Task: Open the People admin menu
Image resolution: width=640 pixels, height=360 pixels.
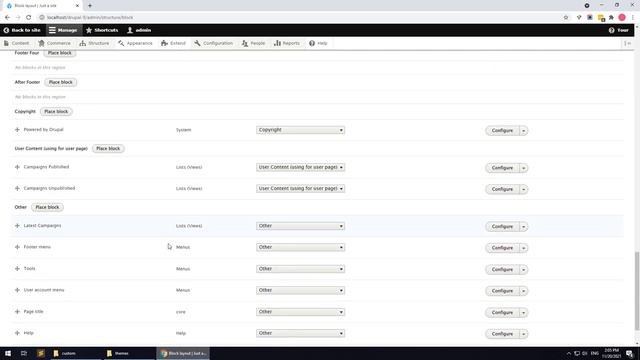Action: (253, 43)
